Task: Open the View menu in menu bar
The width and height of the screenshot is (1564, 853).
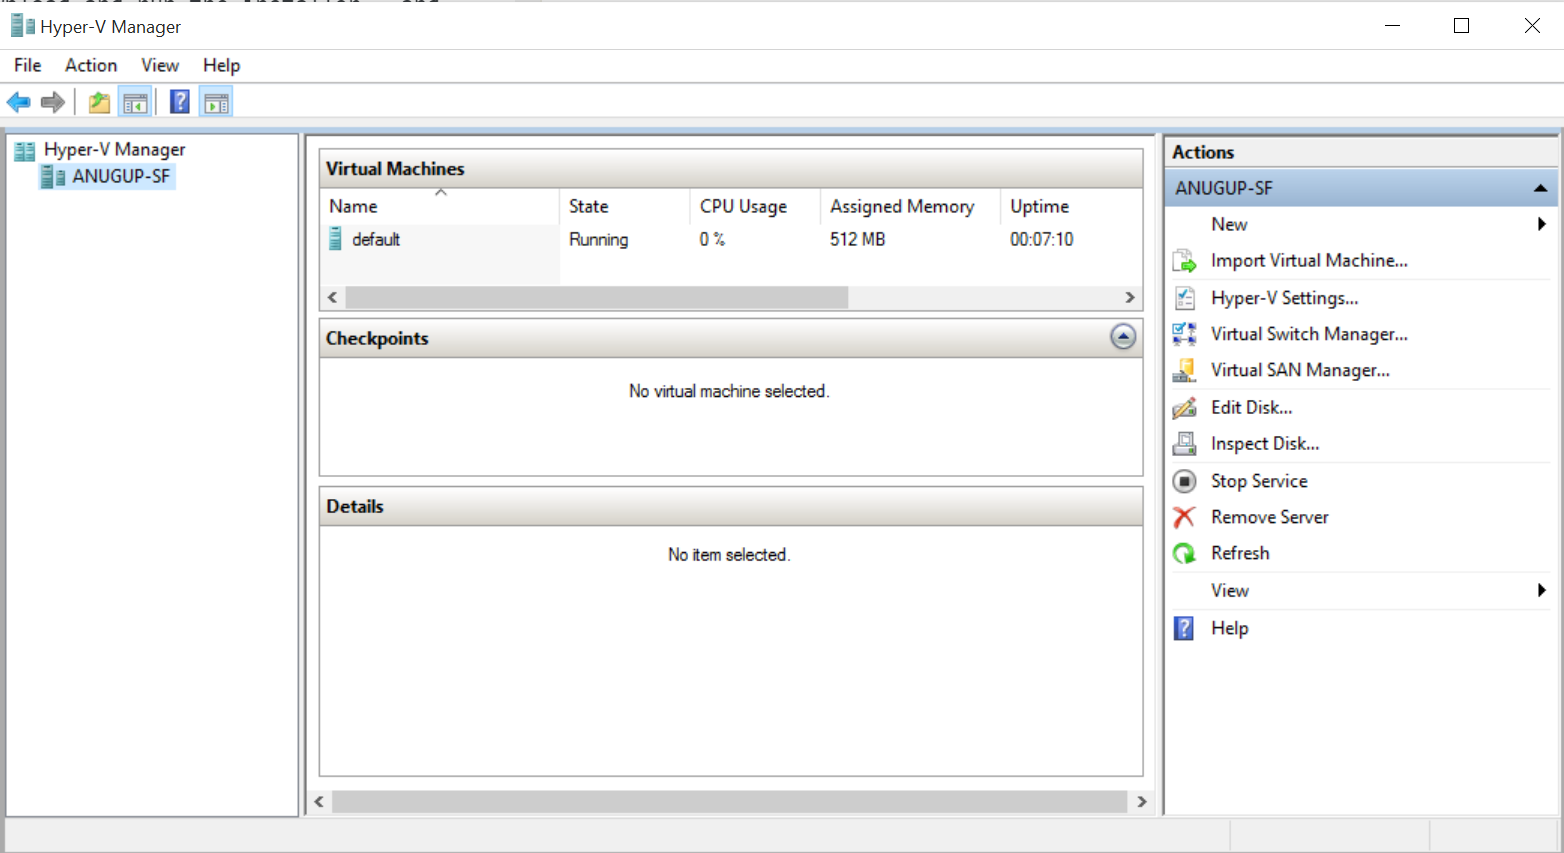Action: 160,65
